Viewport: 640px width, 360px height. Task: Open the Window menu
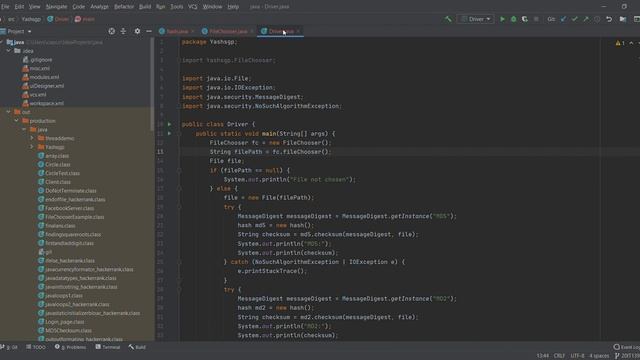pyautogui.click(x=213, y=7)
